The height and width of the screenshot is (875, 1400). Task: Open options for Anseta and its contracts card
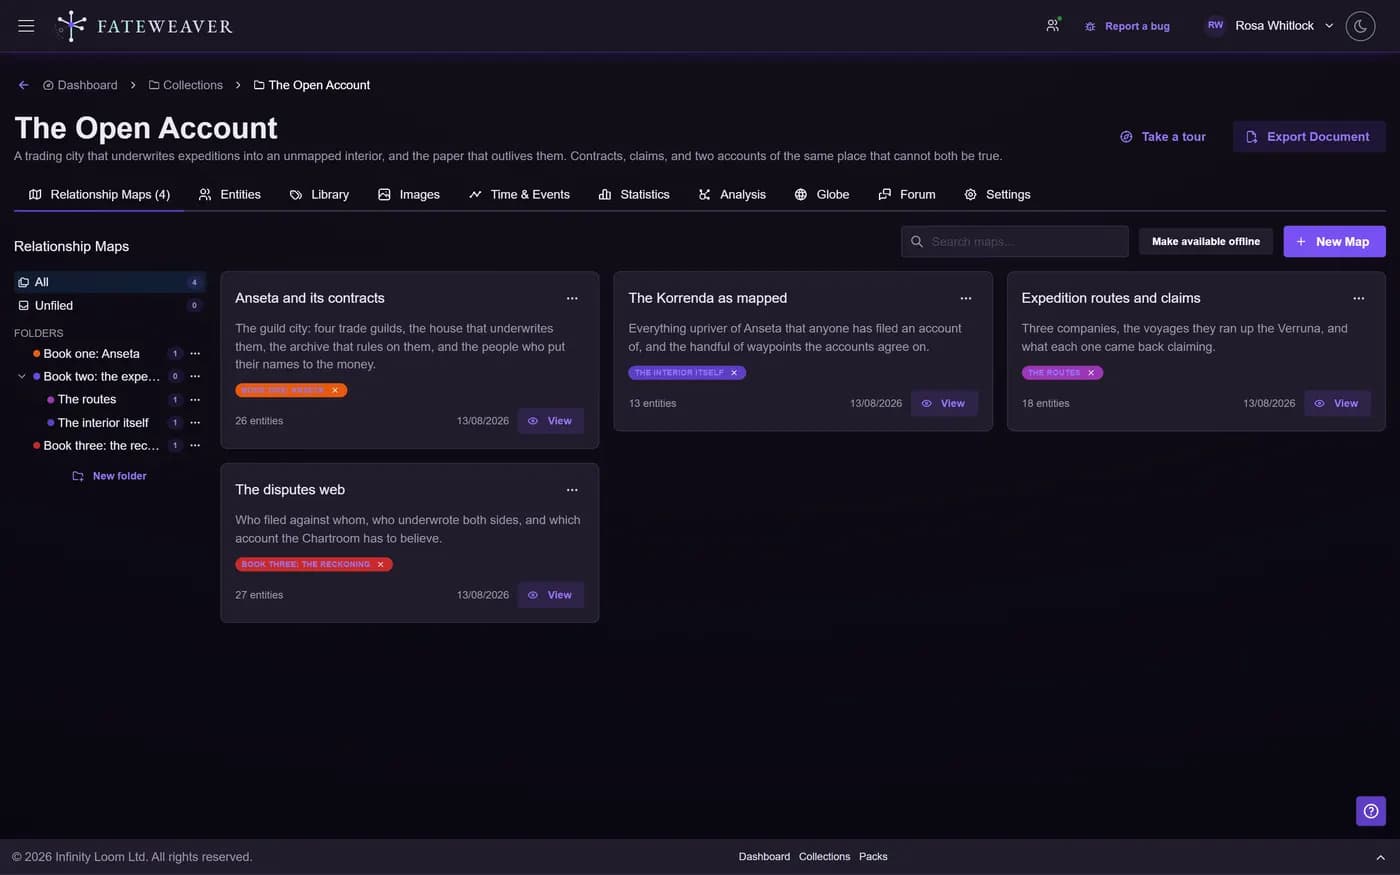point(572,298)
